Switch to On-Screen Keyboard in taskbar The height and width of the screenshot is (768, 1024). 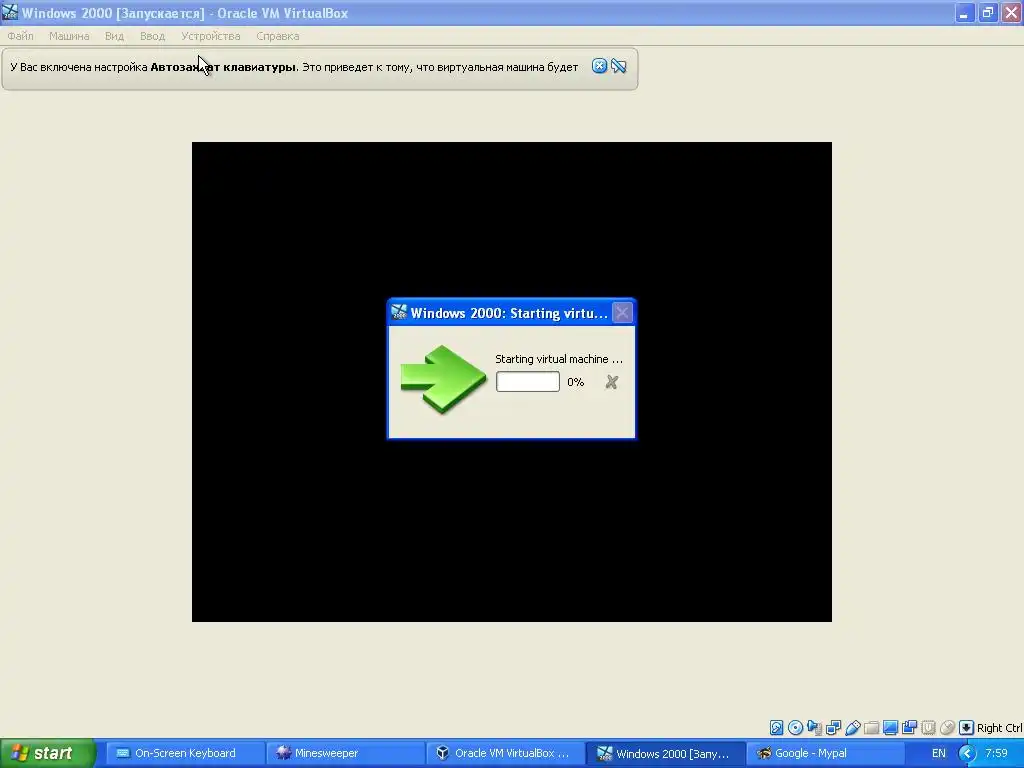185,753
